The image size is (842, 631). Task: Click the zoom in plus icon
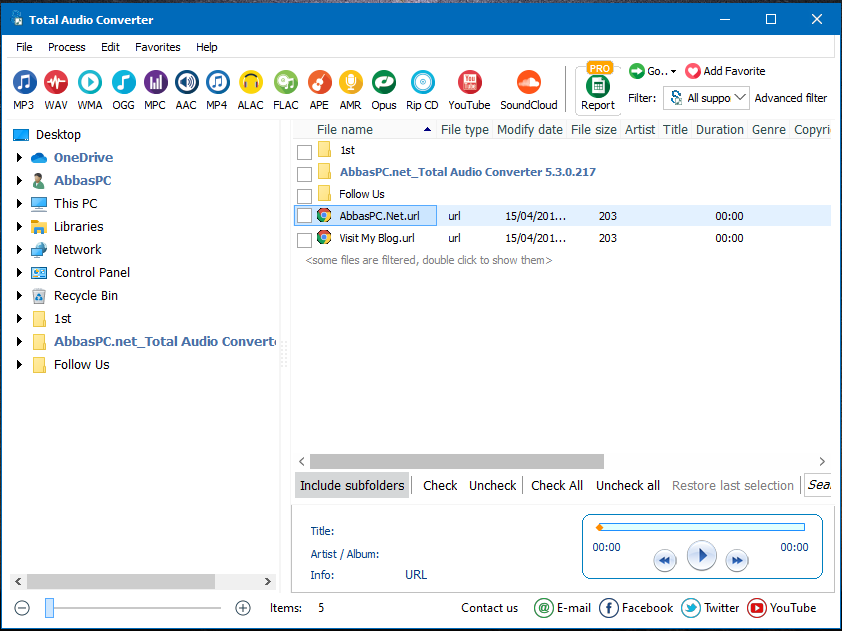pyautogui.click(x=243, y=608)
